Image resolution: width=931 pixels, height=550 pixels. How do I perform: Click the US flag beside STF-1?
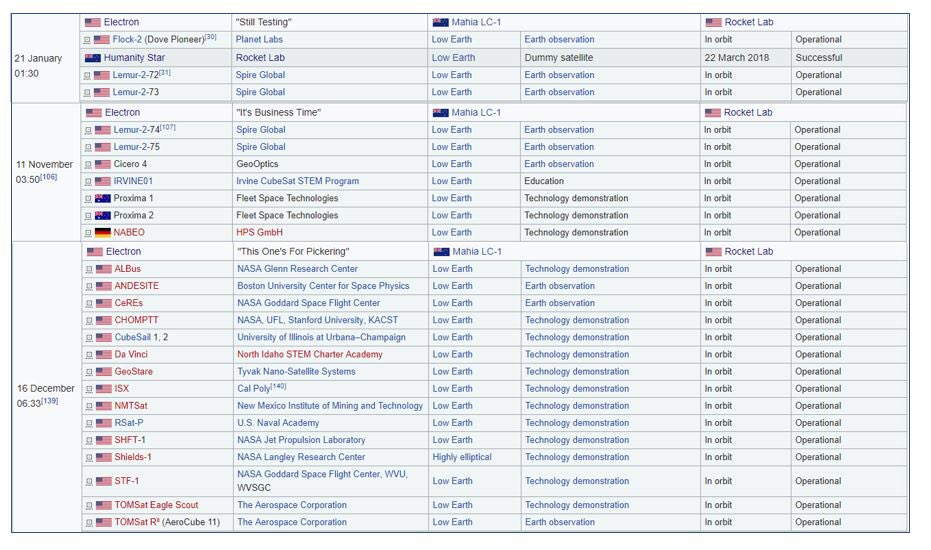pos(104,482)
